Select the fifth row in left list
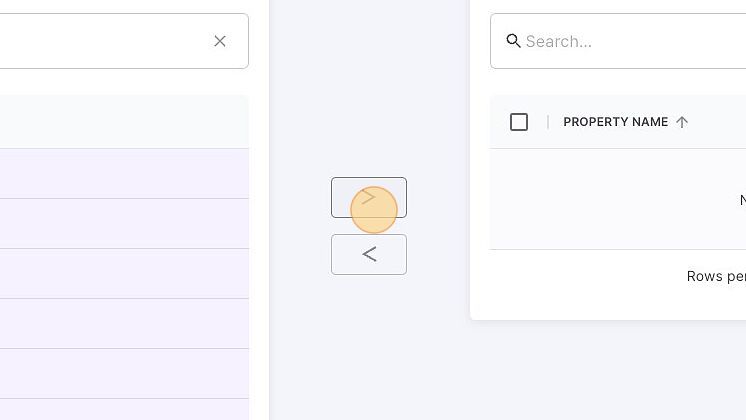Screen dimensions: 746x420 (124, 373)
